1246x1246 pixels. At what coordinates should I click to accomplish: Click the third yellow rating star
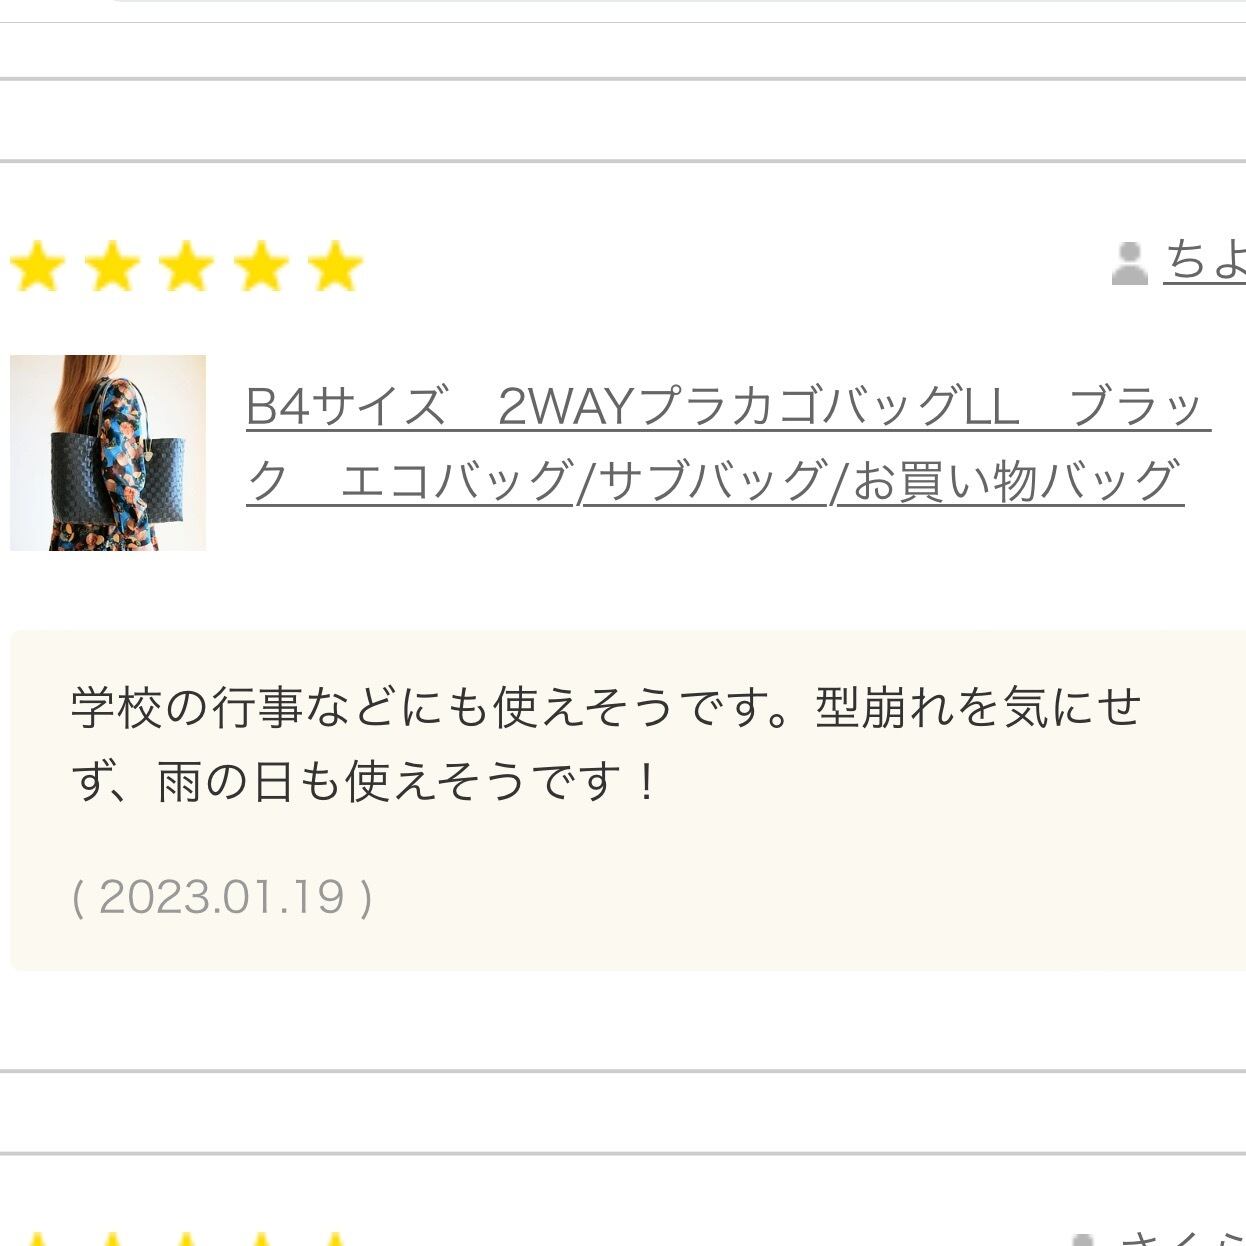[x=187, y=266]
